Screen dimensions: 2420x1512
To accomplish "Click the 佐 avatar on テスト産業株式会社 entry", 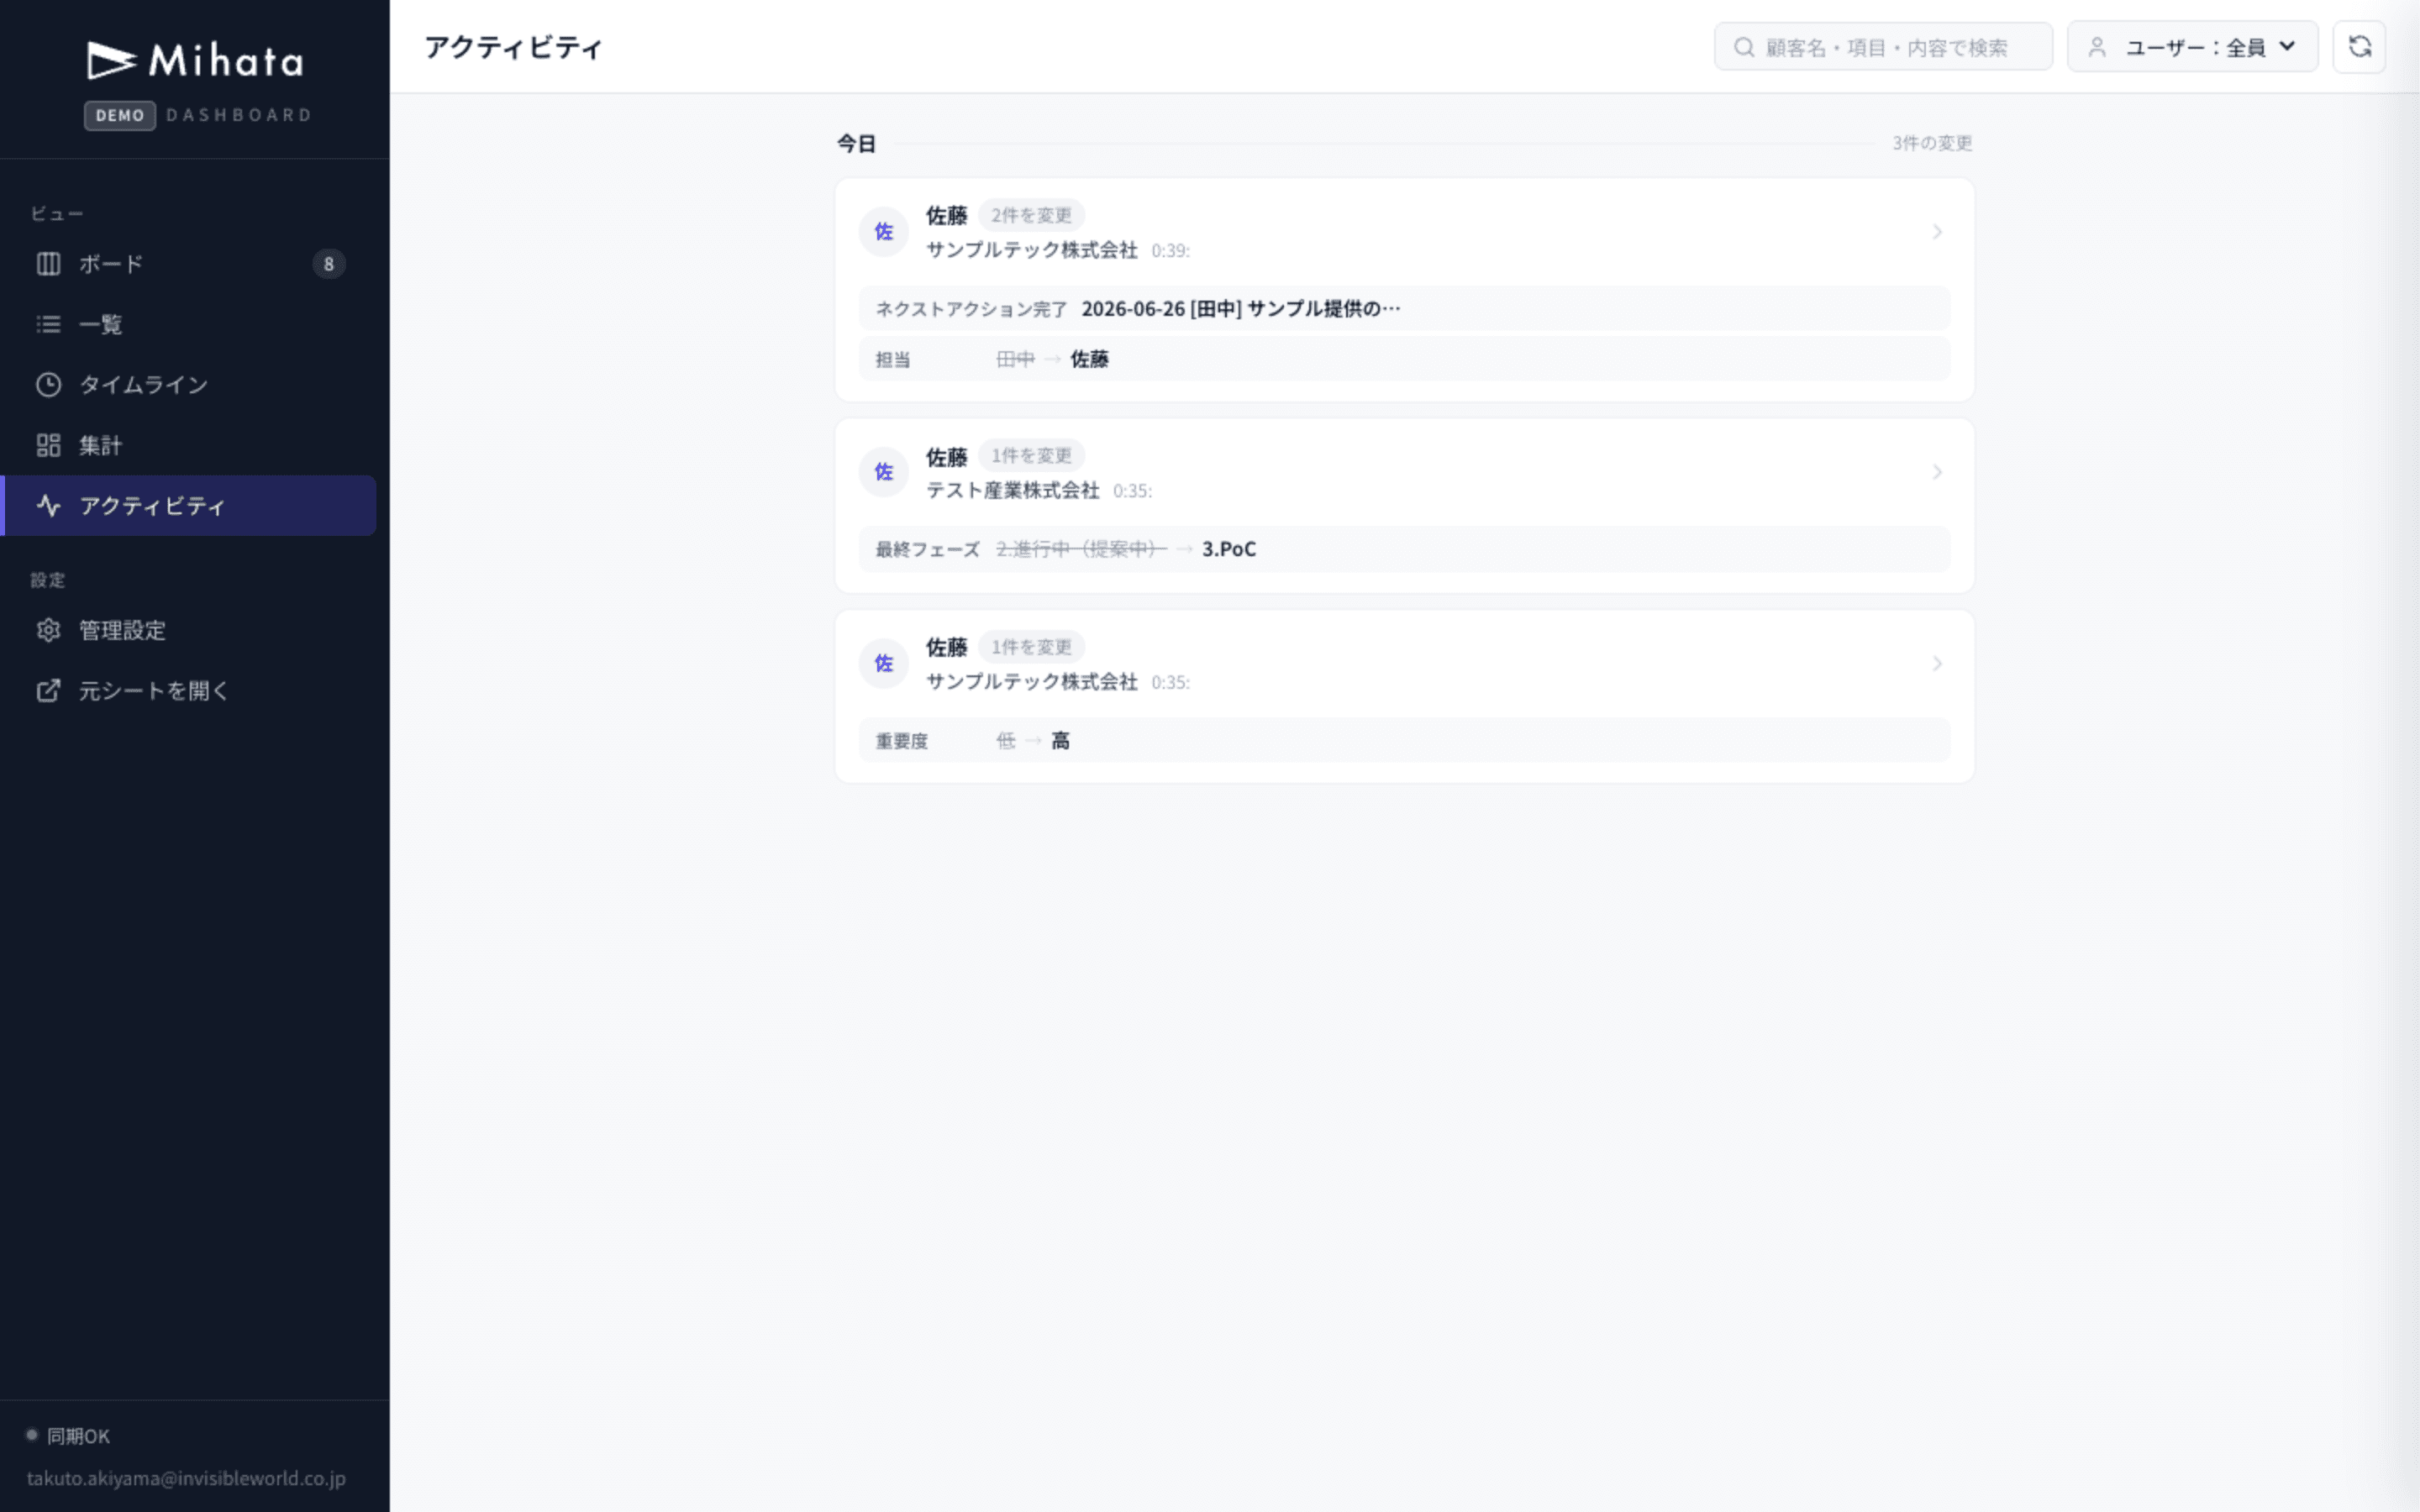I will 884,472.
